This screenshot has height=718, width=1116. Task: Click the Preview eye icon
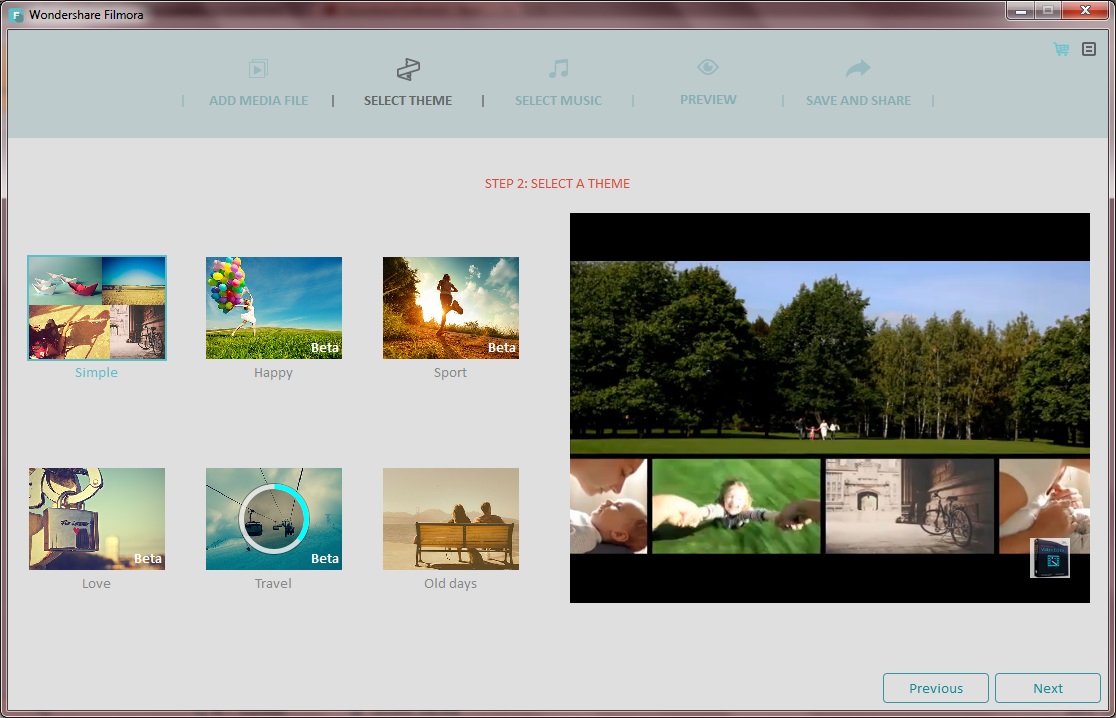tap(707, 68)
